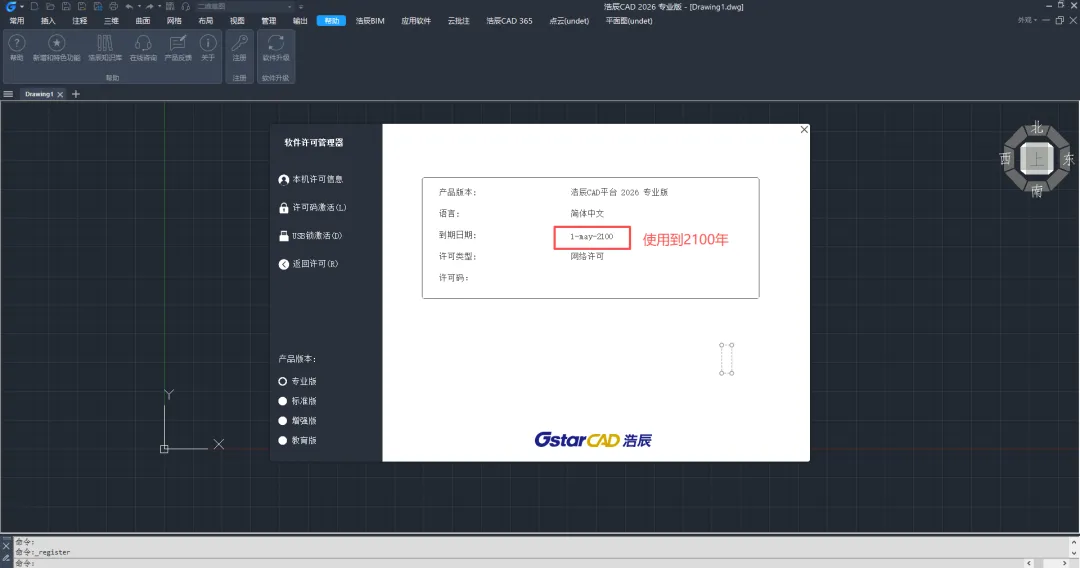This screenshot has width=1080, height=568.
Task: Switch to the 管理 ribbon tab
Action: [269, 21]
